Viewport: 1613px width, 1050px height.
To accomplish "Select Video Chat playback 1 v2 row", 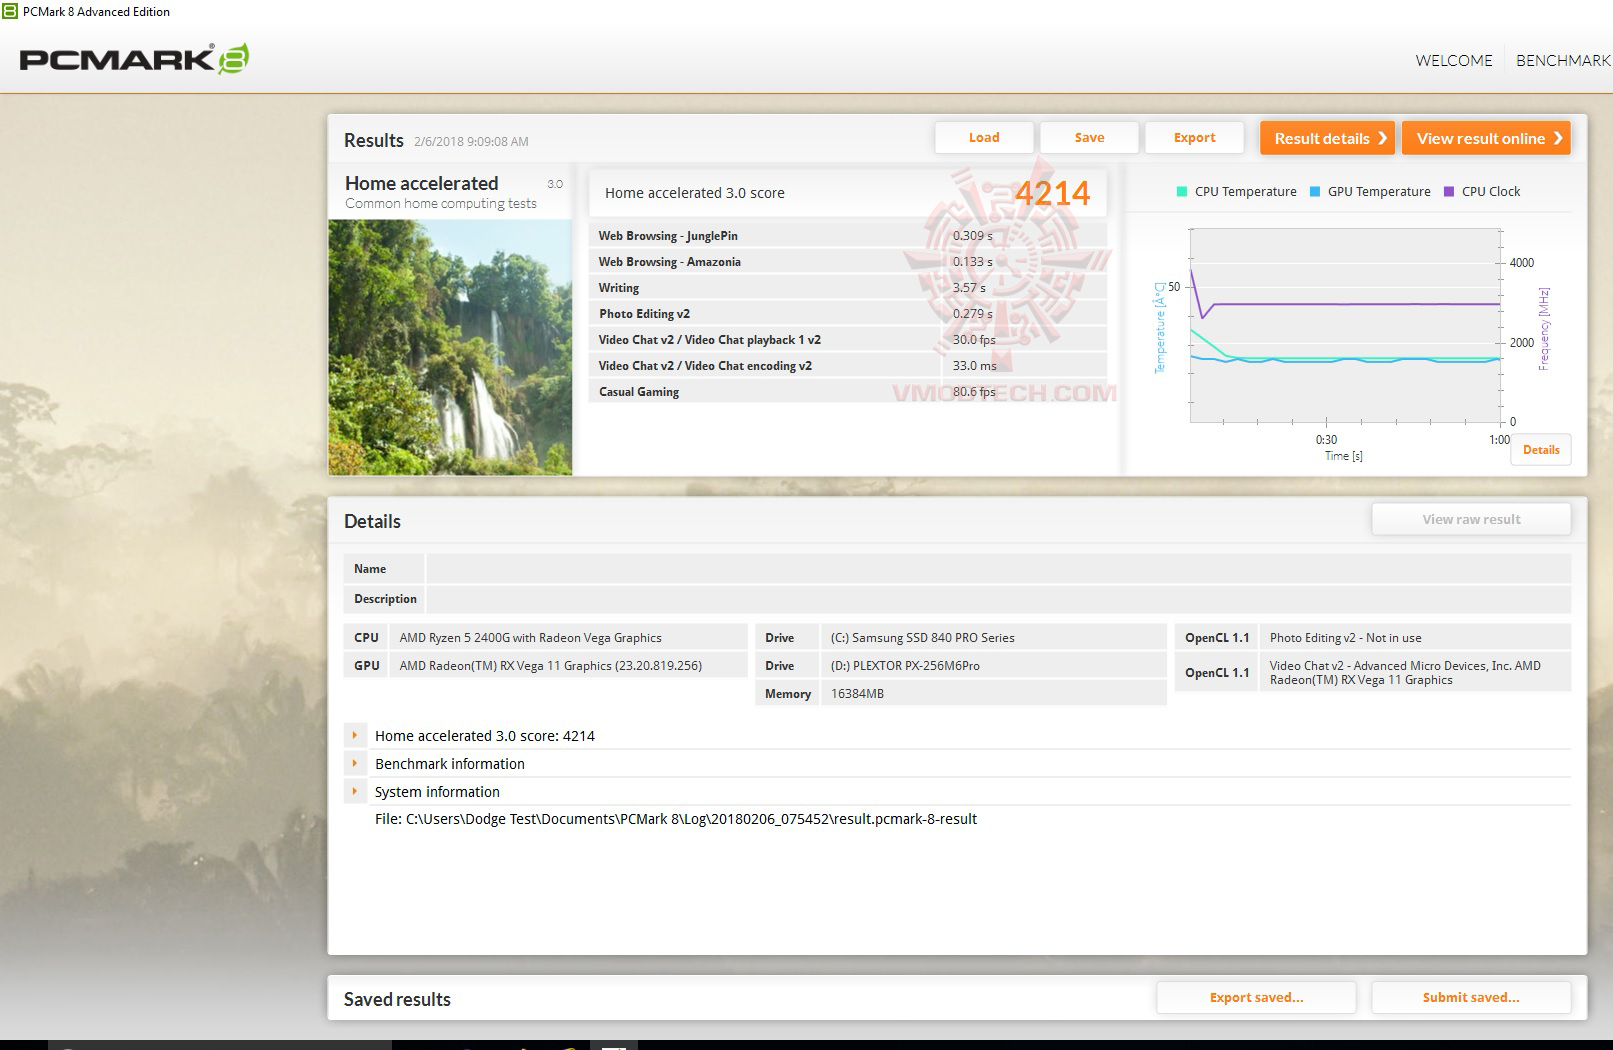I will tap(848, 340).
